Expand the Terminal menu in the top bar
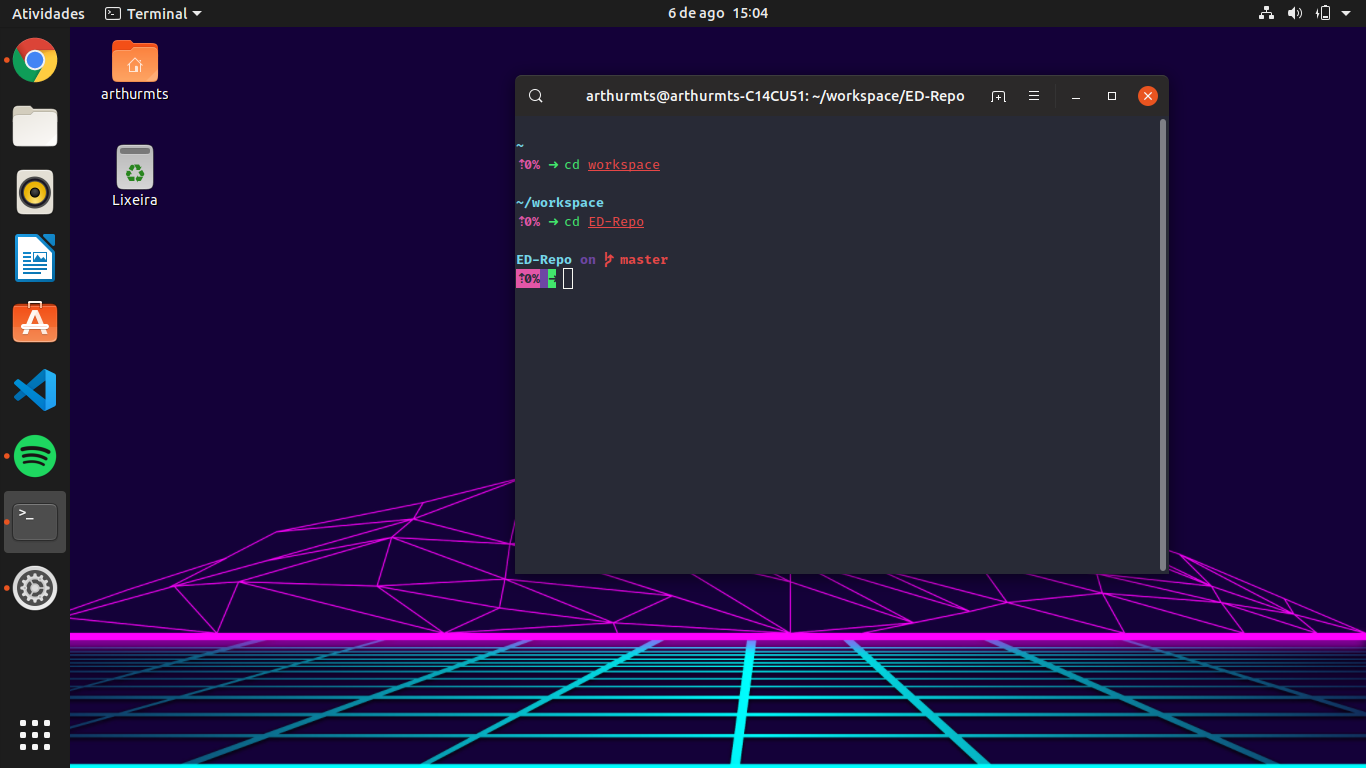Viewport: 1366px width, 768px height. [152, 13]
